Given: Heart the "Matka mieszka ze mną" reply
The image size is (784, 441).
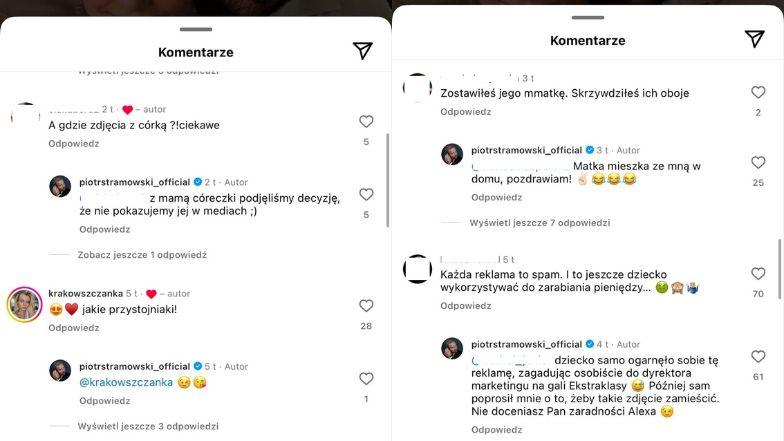Looking at the screenshot, I should (758, 162).
